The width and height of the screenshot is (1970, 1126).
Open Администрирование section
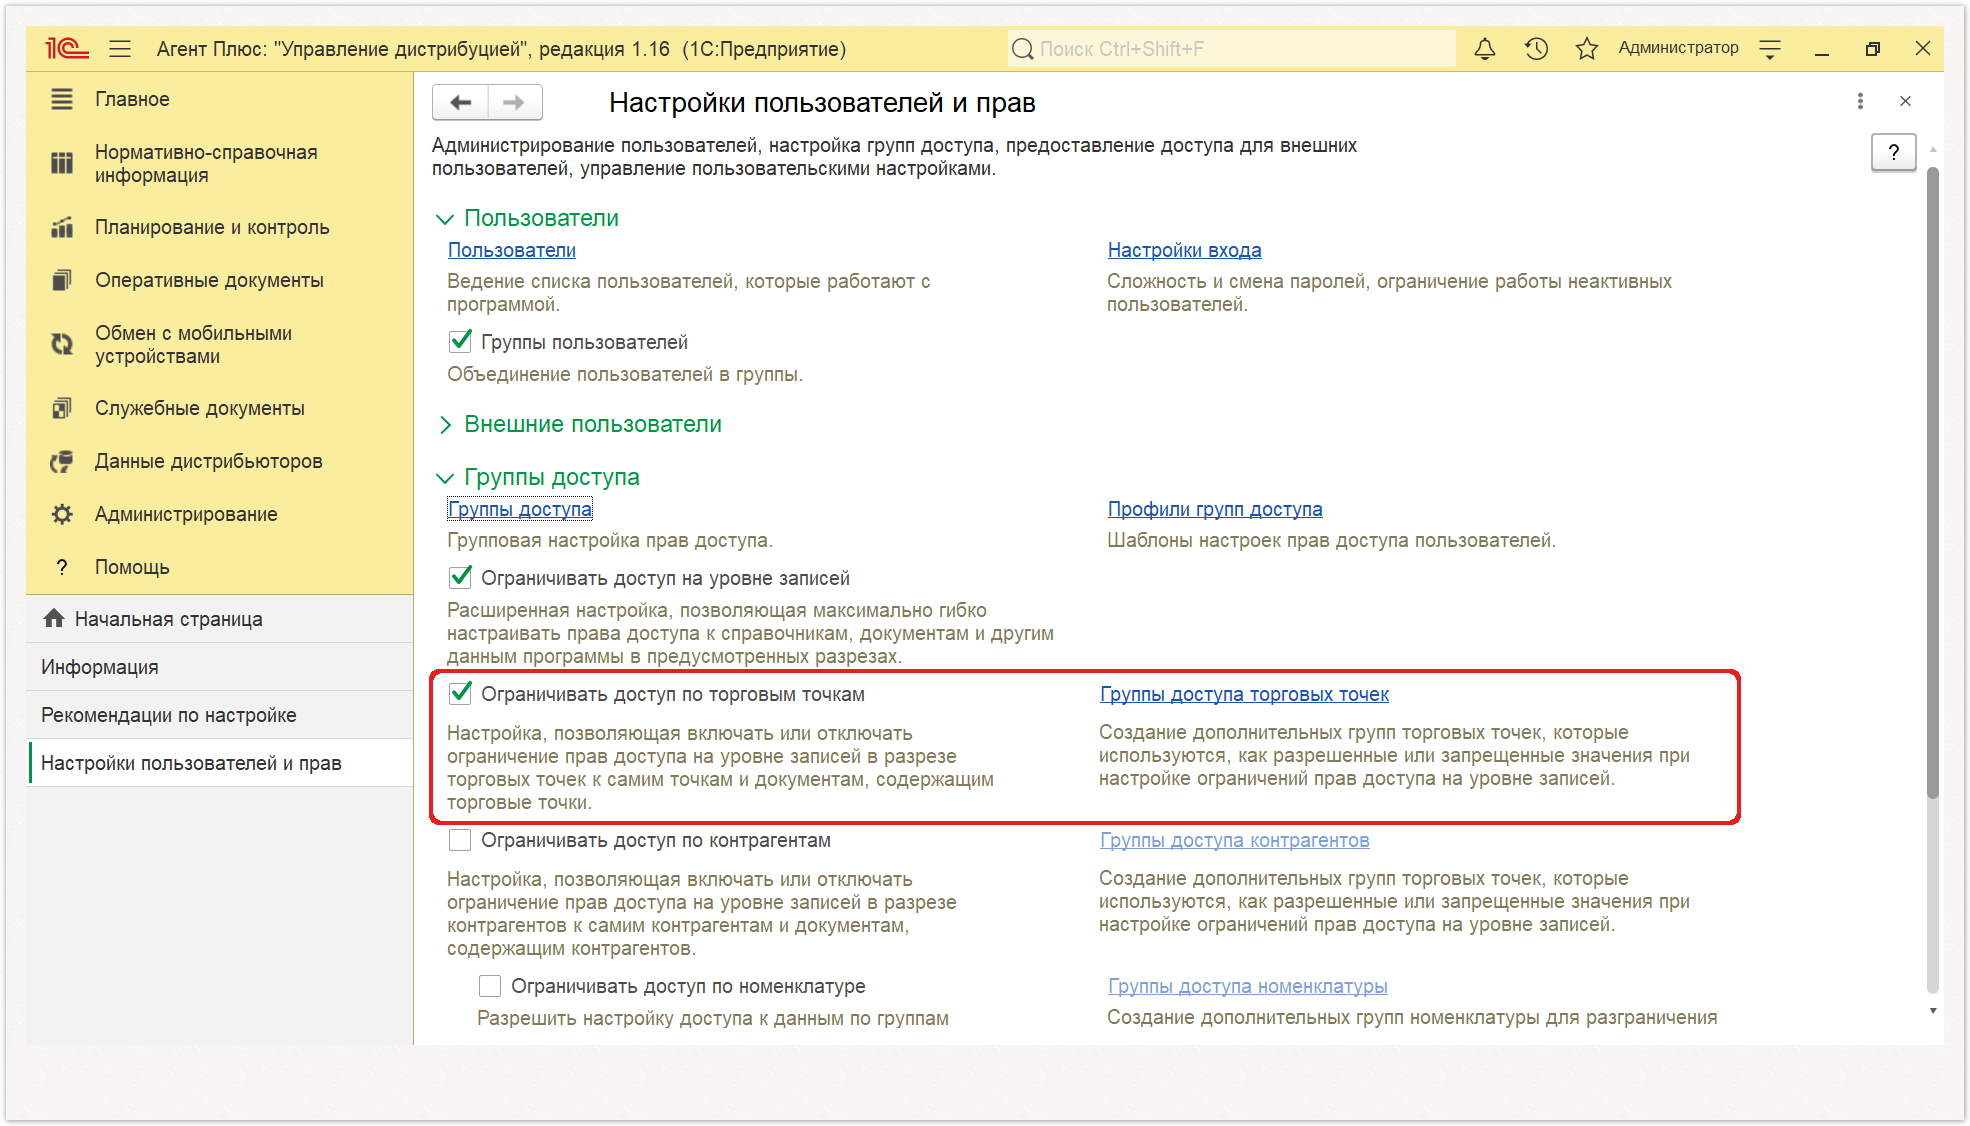pyautogui.click(x=219, y=514)
